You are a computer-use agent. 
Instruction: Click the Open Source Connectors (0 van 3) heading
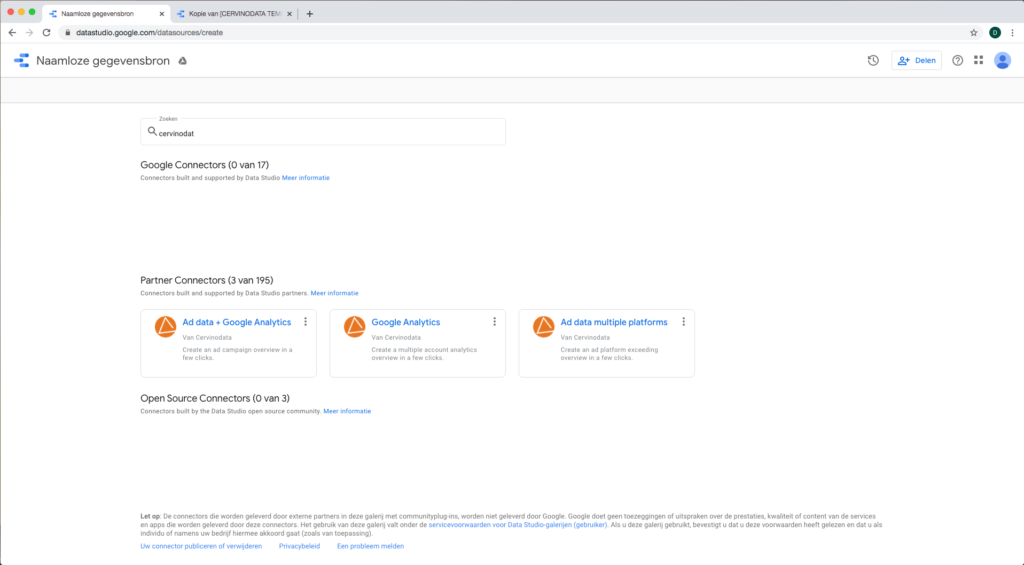[215, 398]
